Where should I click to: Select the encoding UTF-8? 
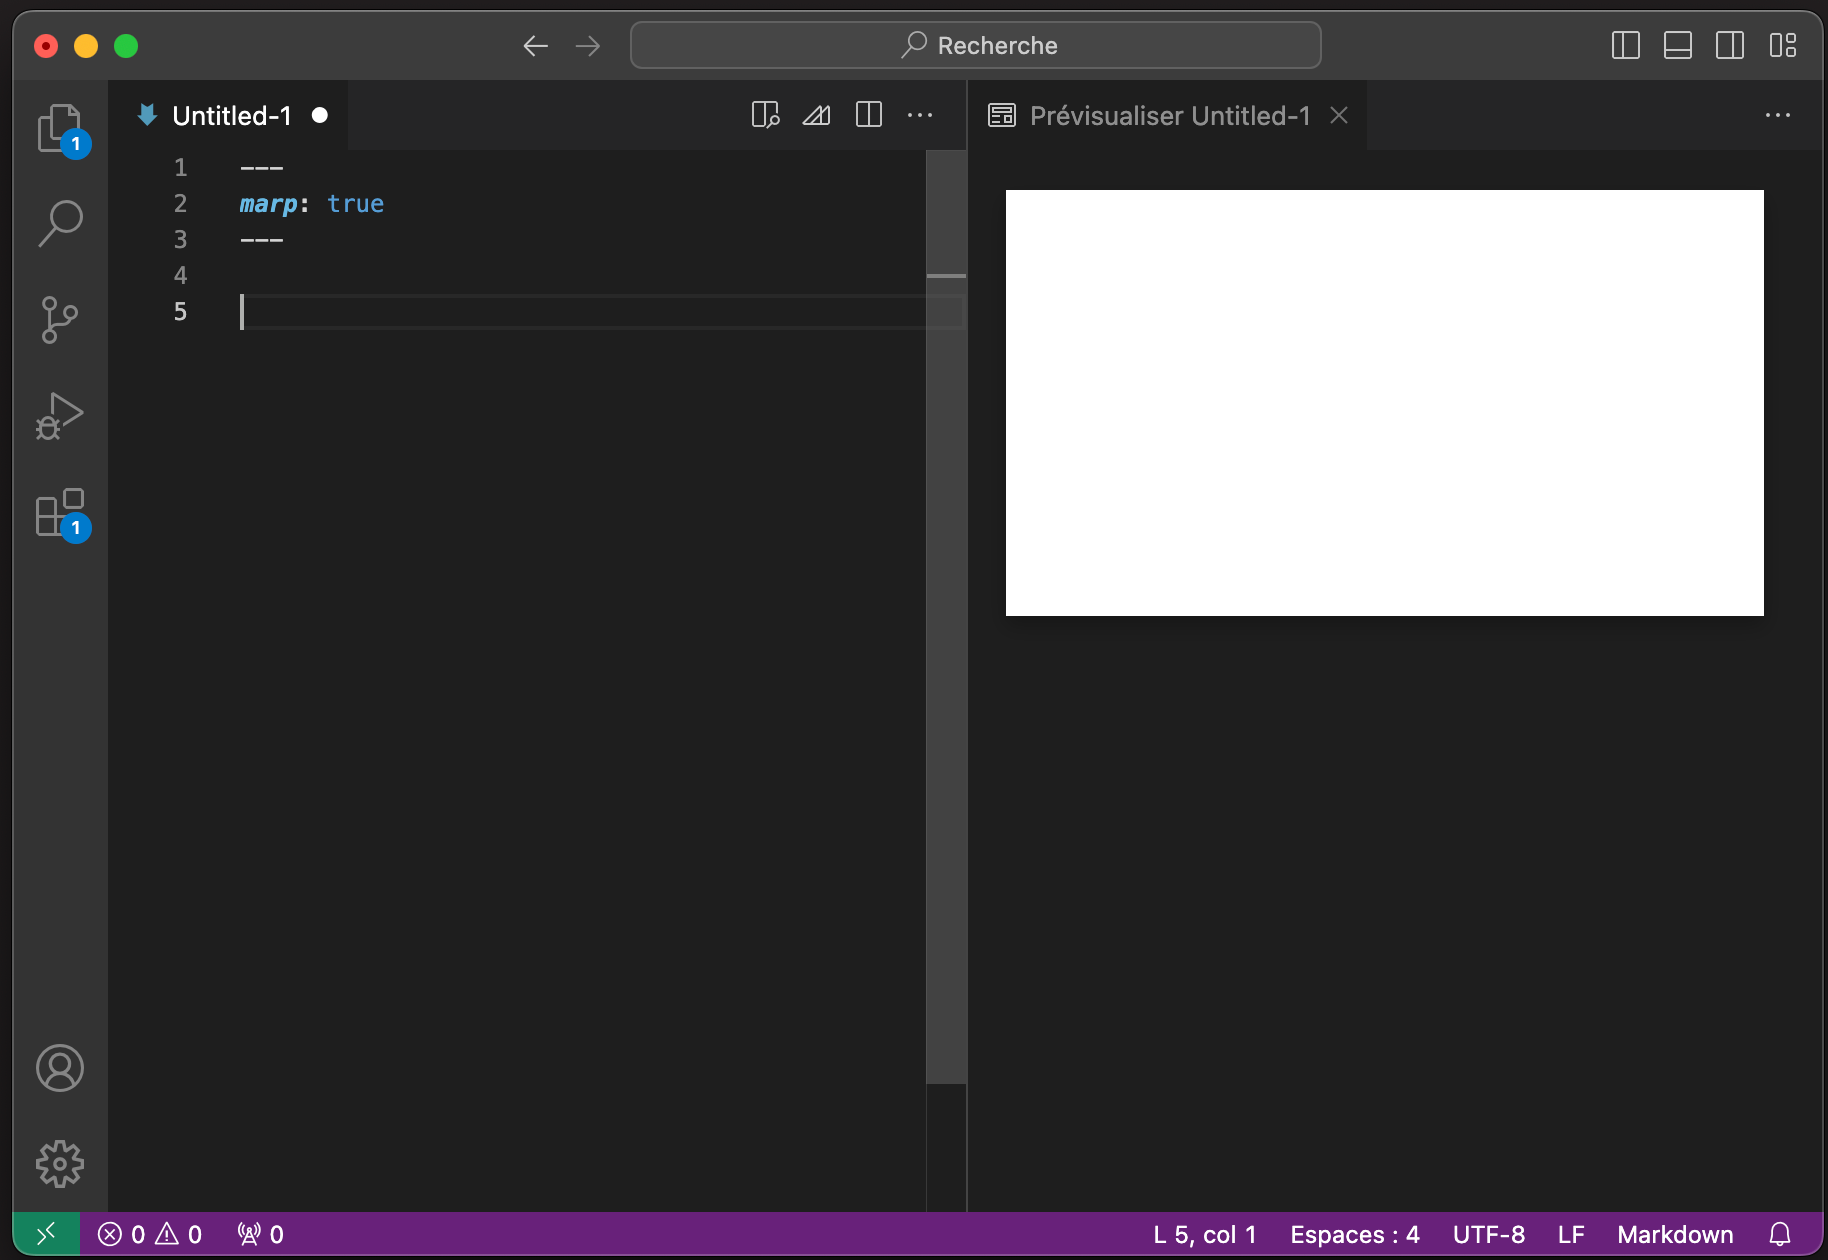click(x=1489, y=1234)
